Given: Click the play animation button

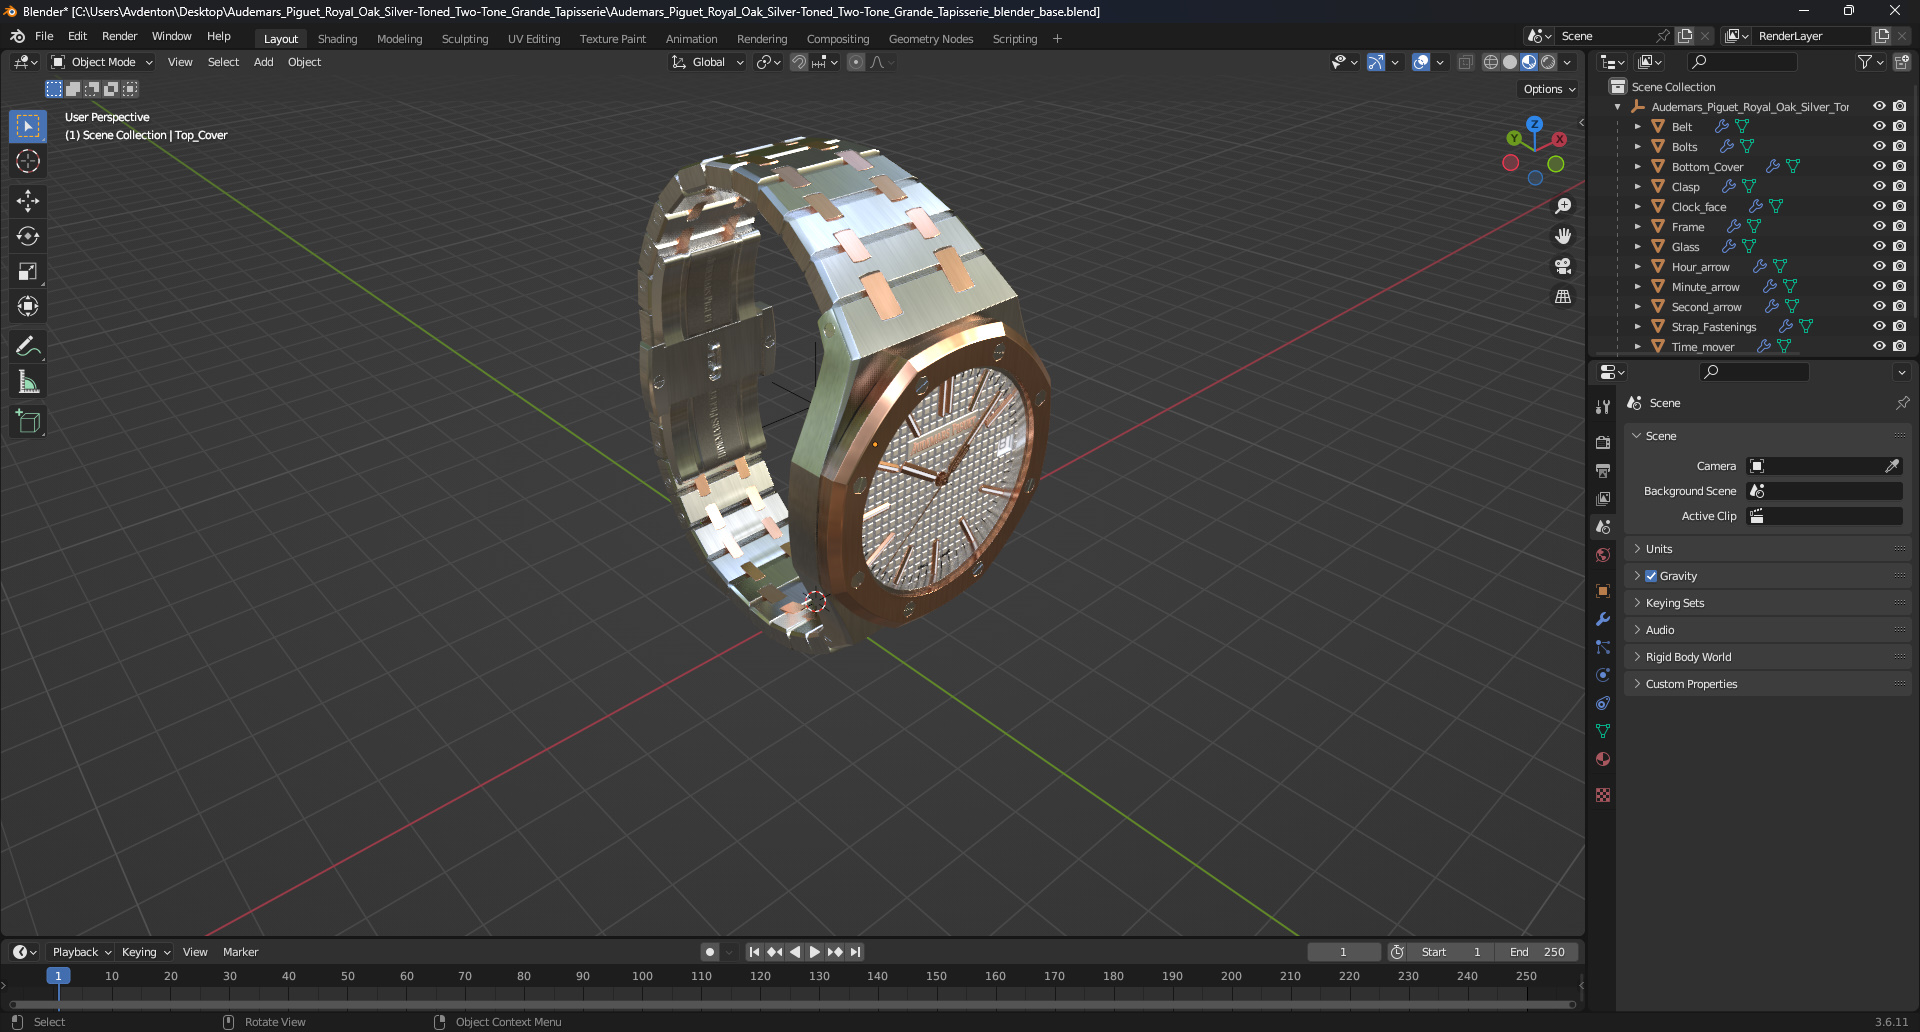Looking at the screenshot, I should pos(814,952).
